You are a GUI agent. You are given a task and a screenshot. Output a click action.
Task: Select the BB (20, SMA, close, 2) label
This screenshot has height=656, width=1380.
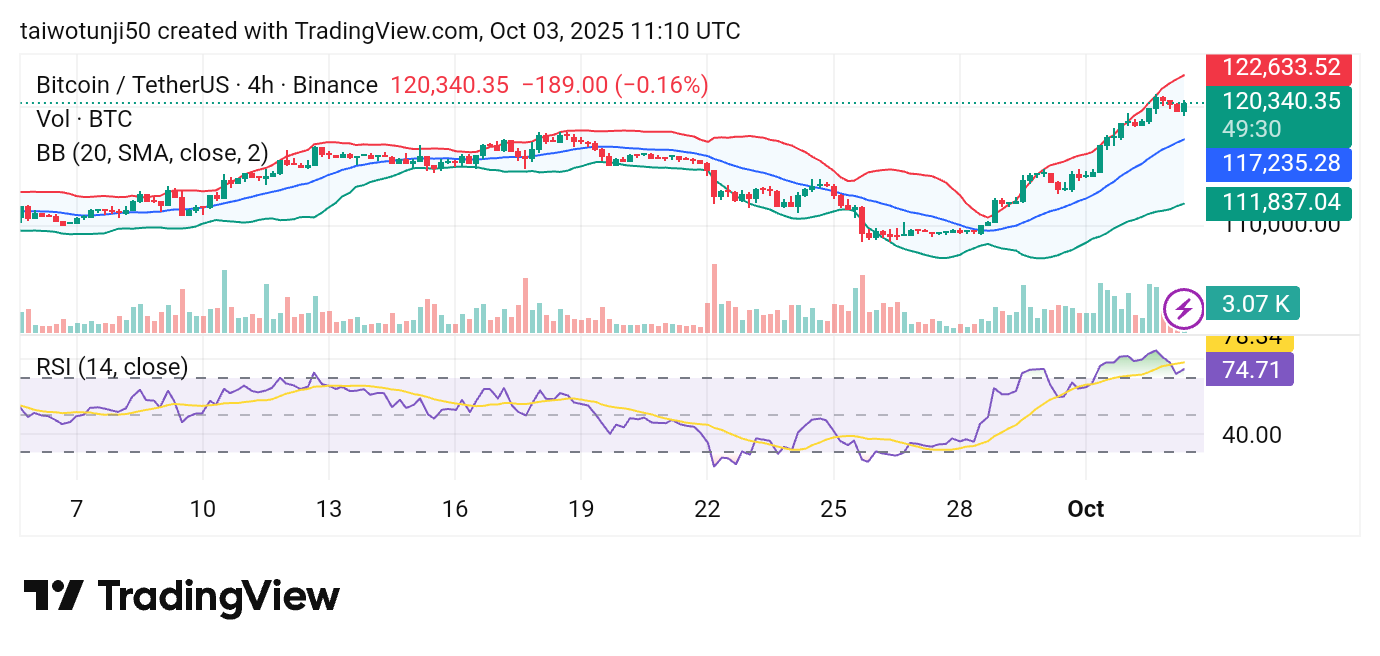pyautogui.click(x=152, y=153)
